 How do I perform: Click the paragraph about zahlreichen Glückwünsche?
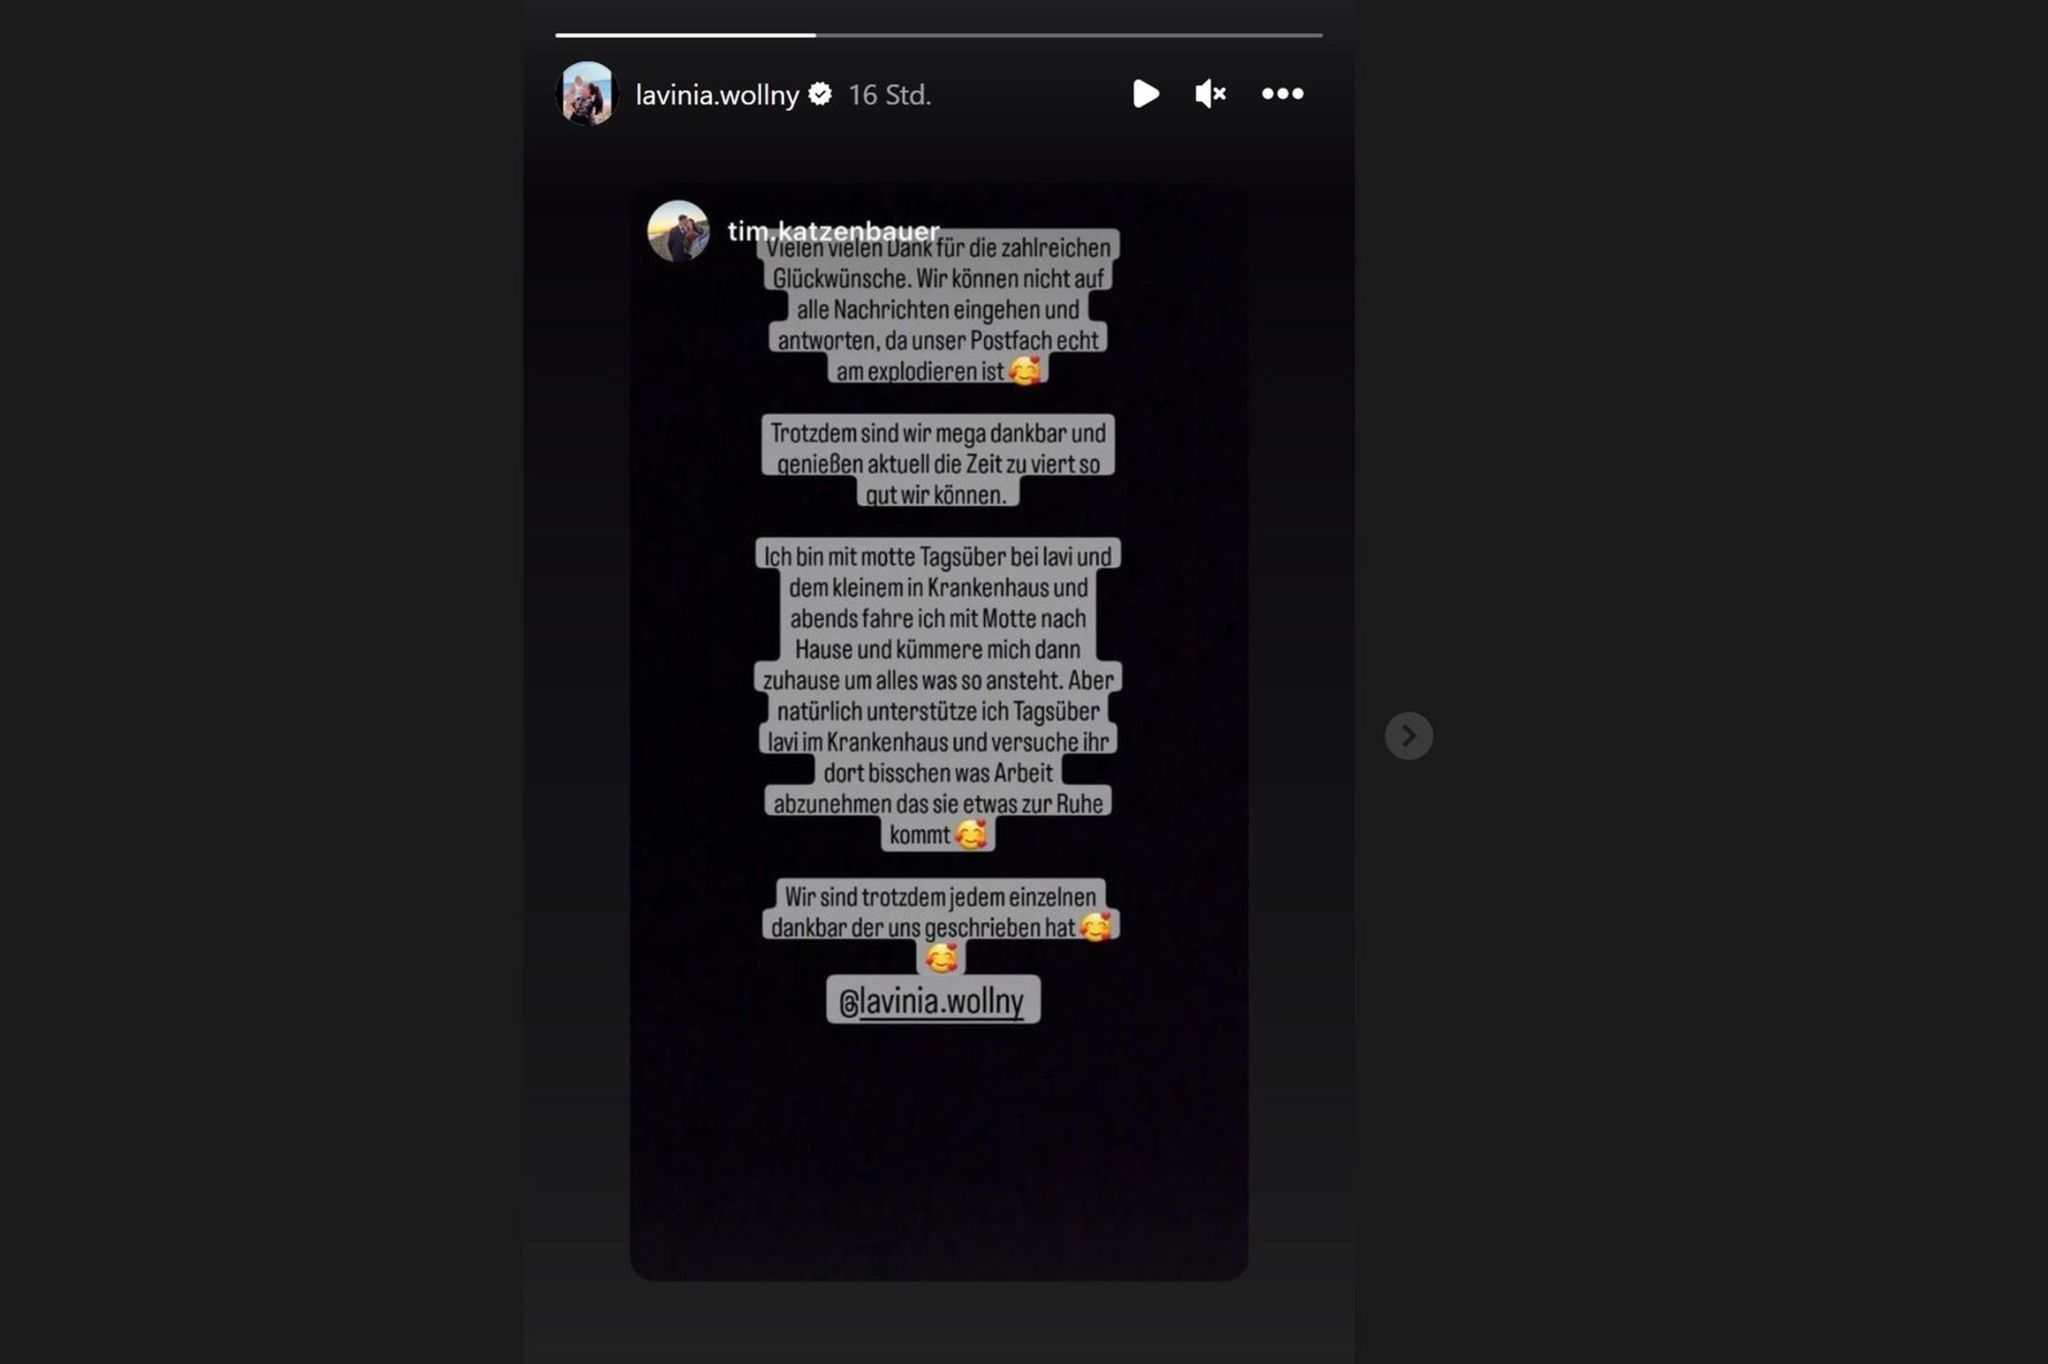[938, 309]
